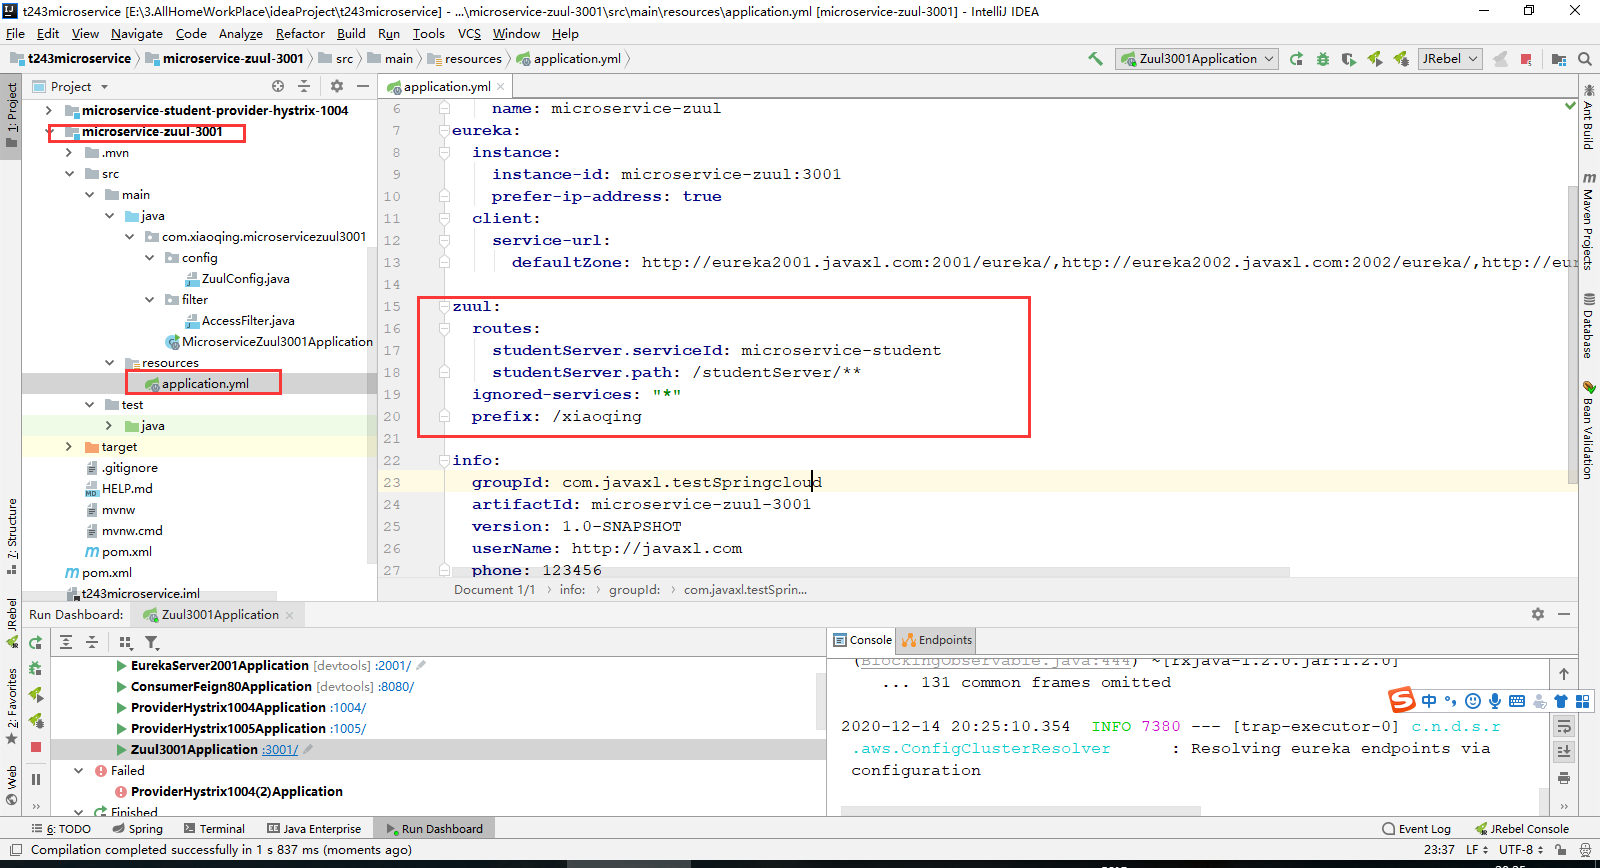The image size is (1600, 868).
Task: Open the VCS menu
Action: click(x=469, y=33)
